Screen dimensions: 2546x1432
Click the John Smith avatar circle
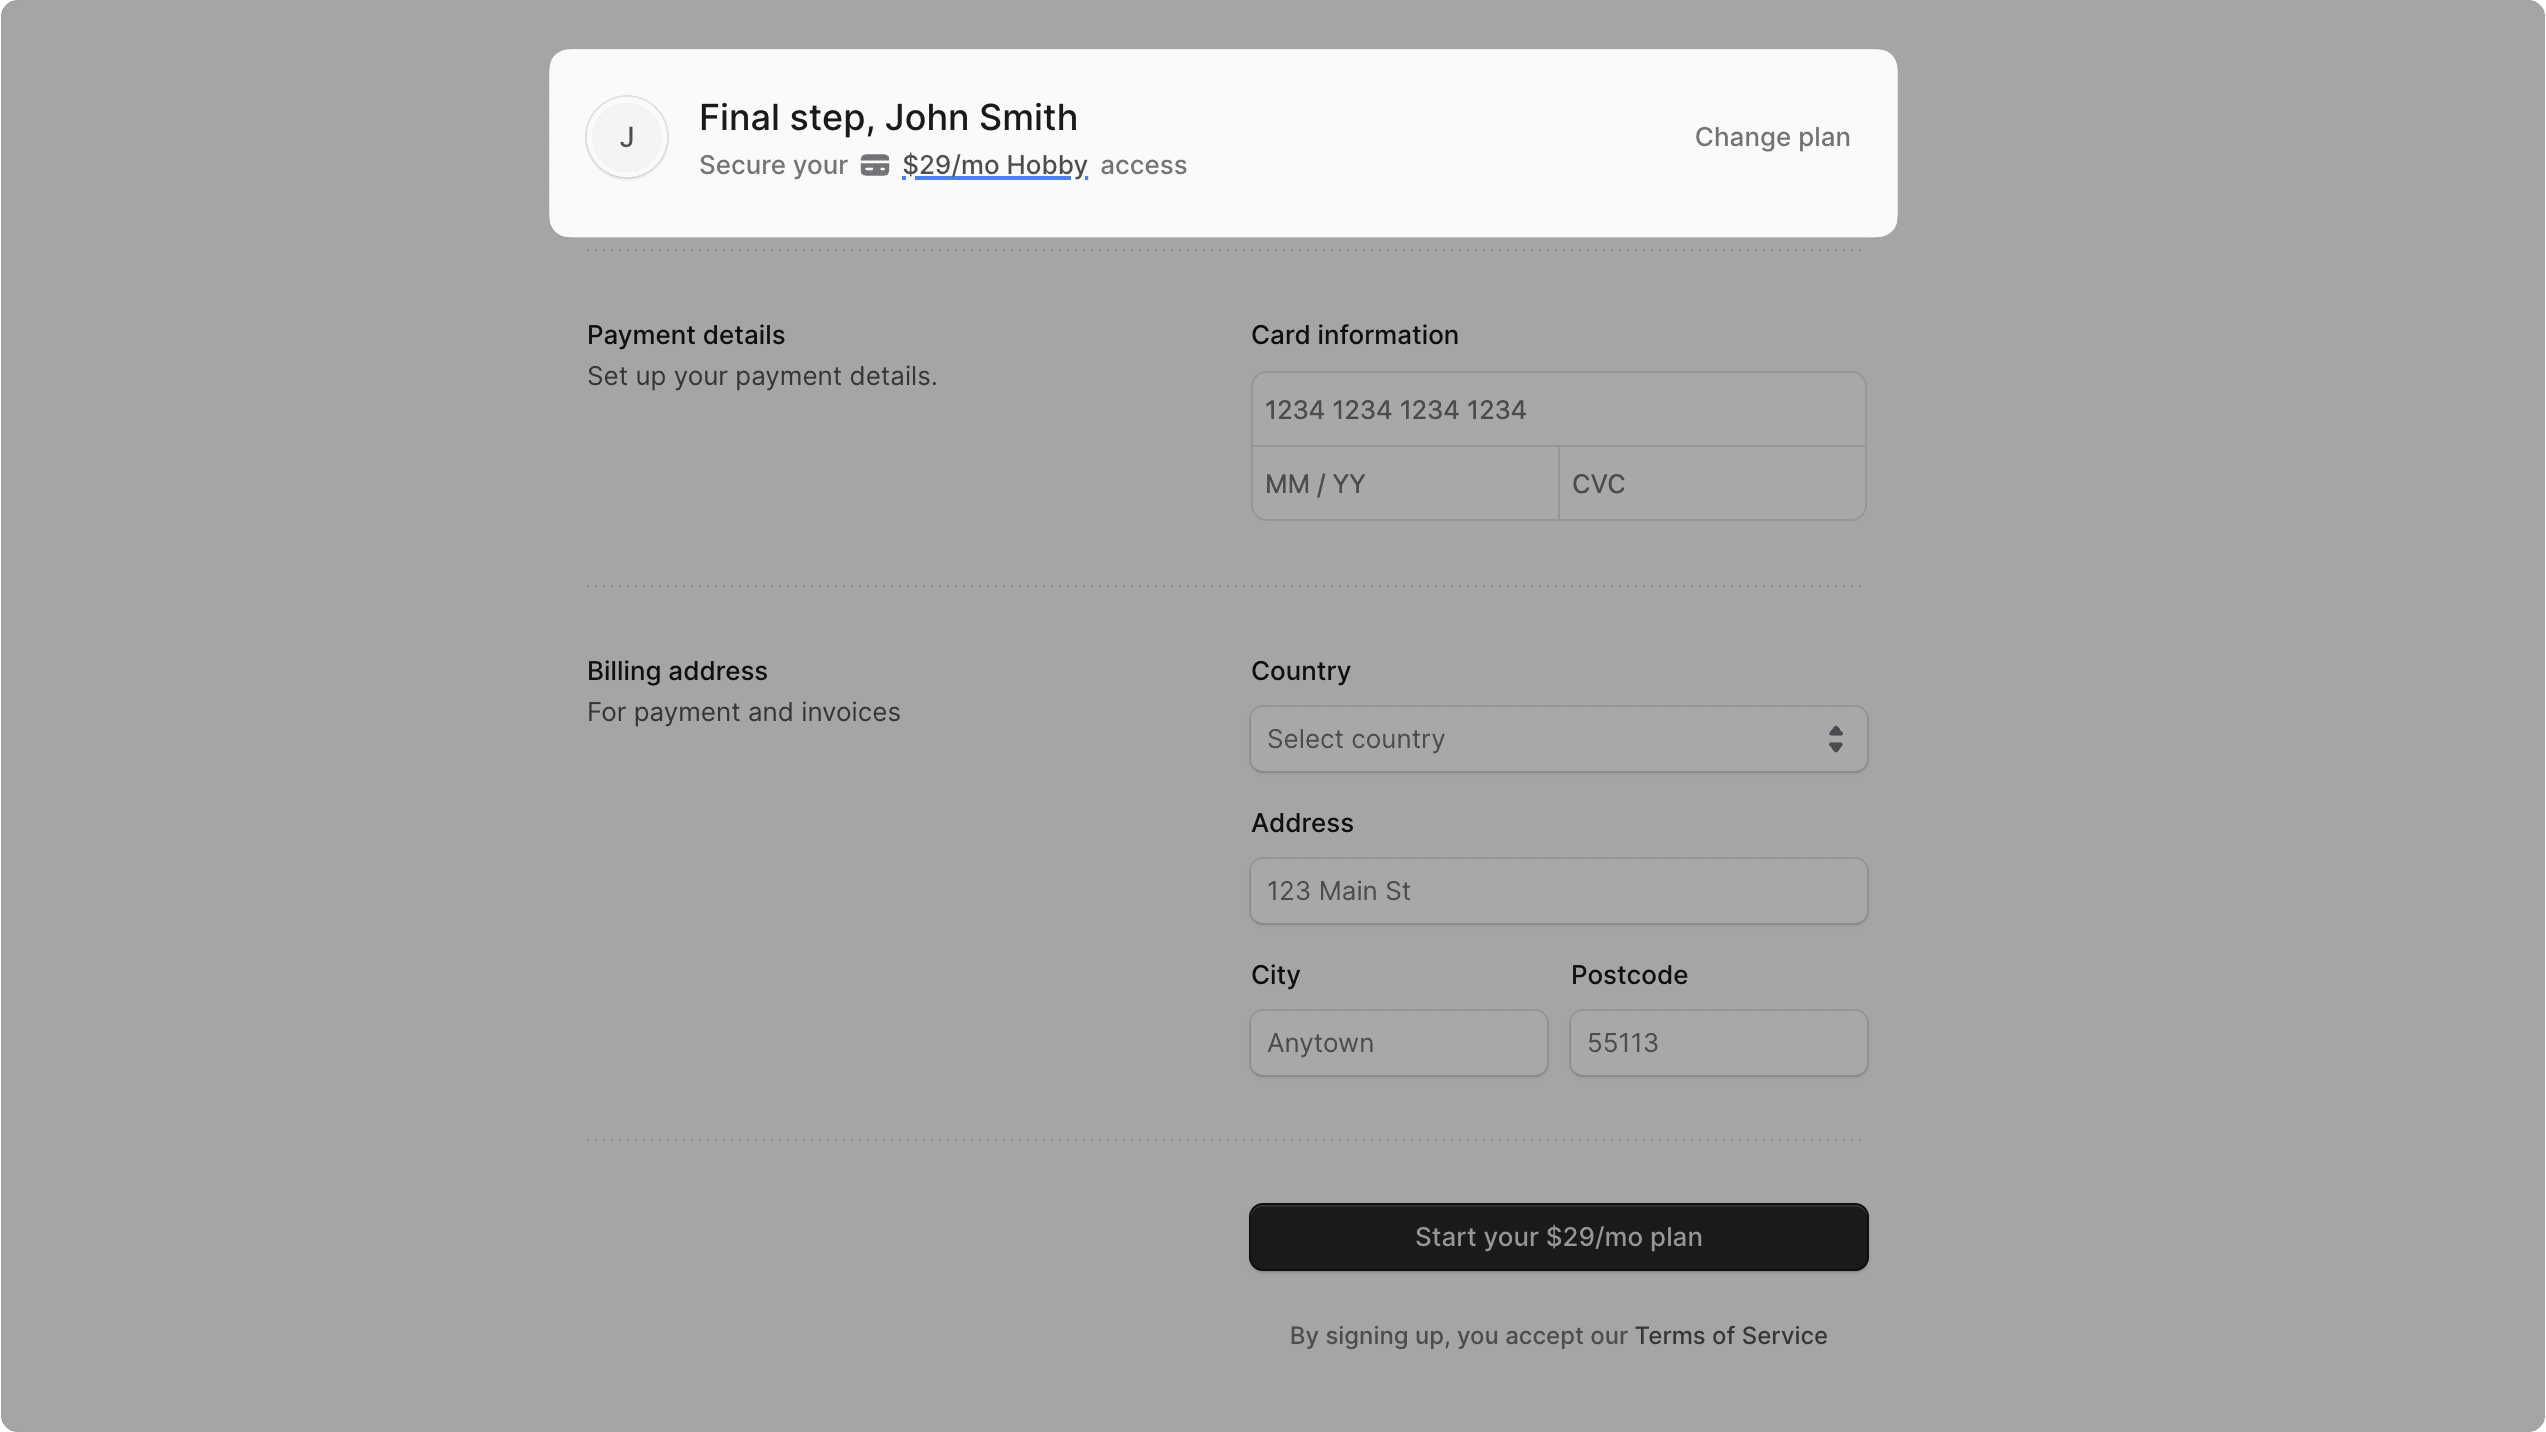pos(626,138)
